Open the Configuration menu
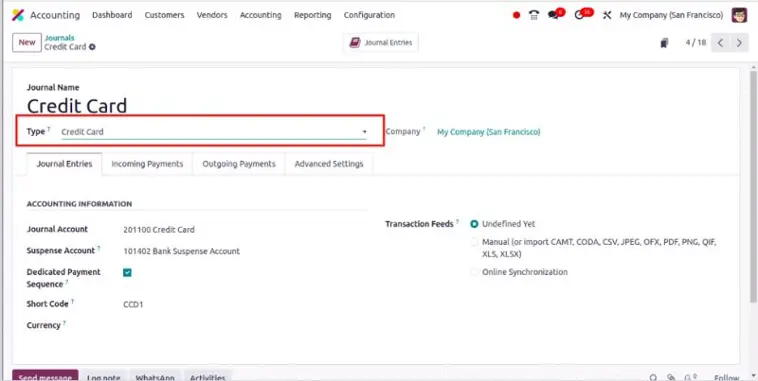Image resolution: width=758 pixels, height=381 pixels. coord(369,15)
